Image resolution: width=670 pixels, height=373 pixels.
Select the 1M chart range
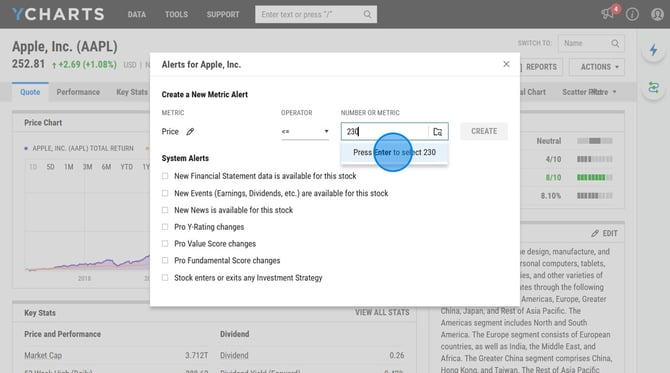click(69, 167)
